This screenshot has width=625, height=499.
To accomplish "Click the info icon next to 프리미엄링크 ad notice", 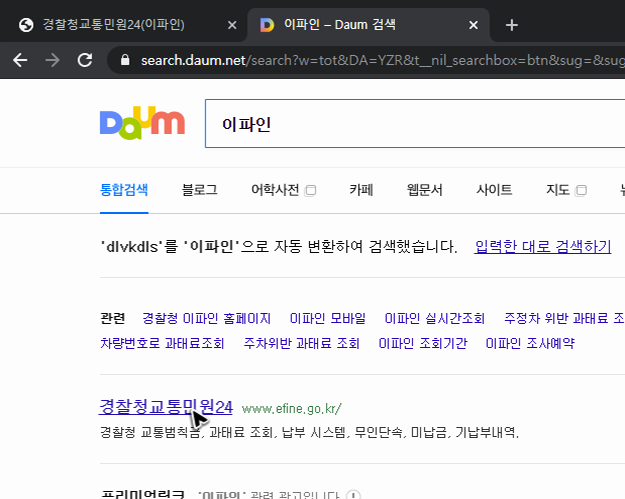I will (353, 495).
